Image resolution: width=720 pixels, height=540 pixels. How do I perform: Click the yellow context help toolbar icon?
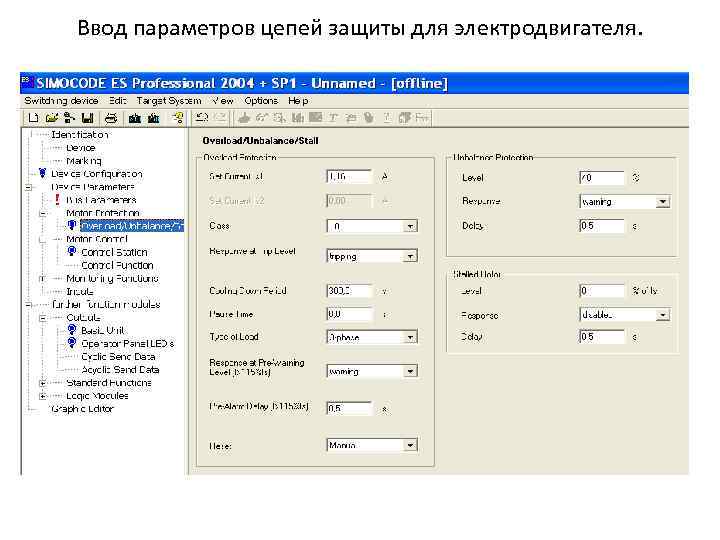[x=178, y=118]
